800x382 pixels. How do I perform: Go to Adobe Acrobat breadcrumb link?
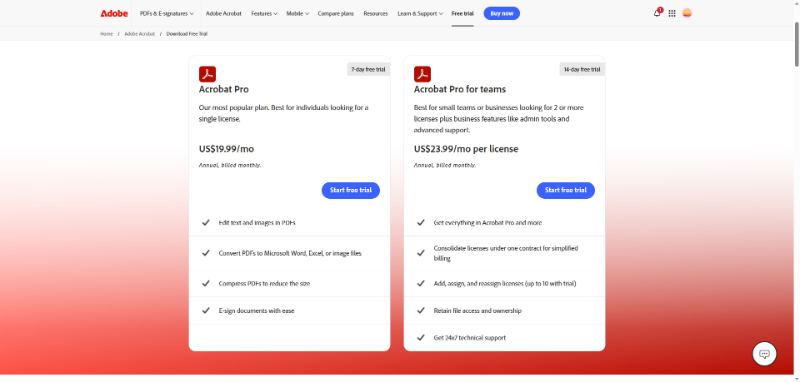(139, 34)
